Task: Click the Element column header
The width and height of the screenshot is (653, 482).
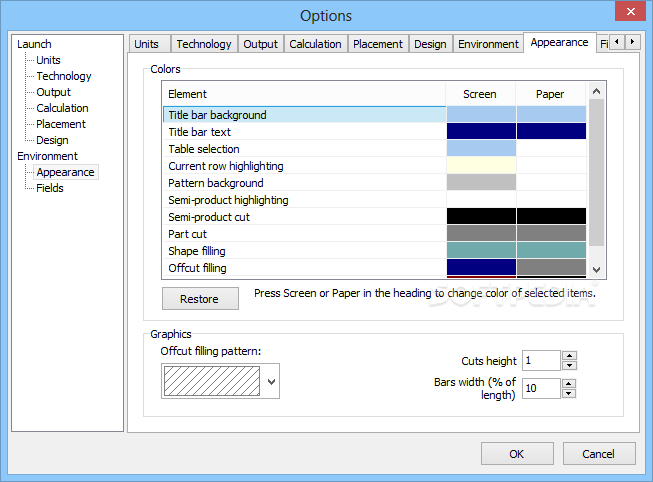Action: tap(304, 94)
